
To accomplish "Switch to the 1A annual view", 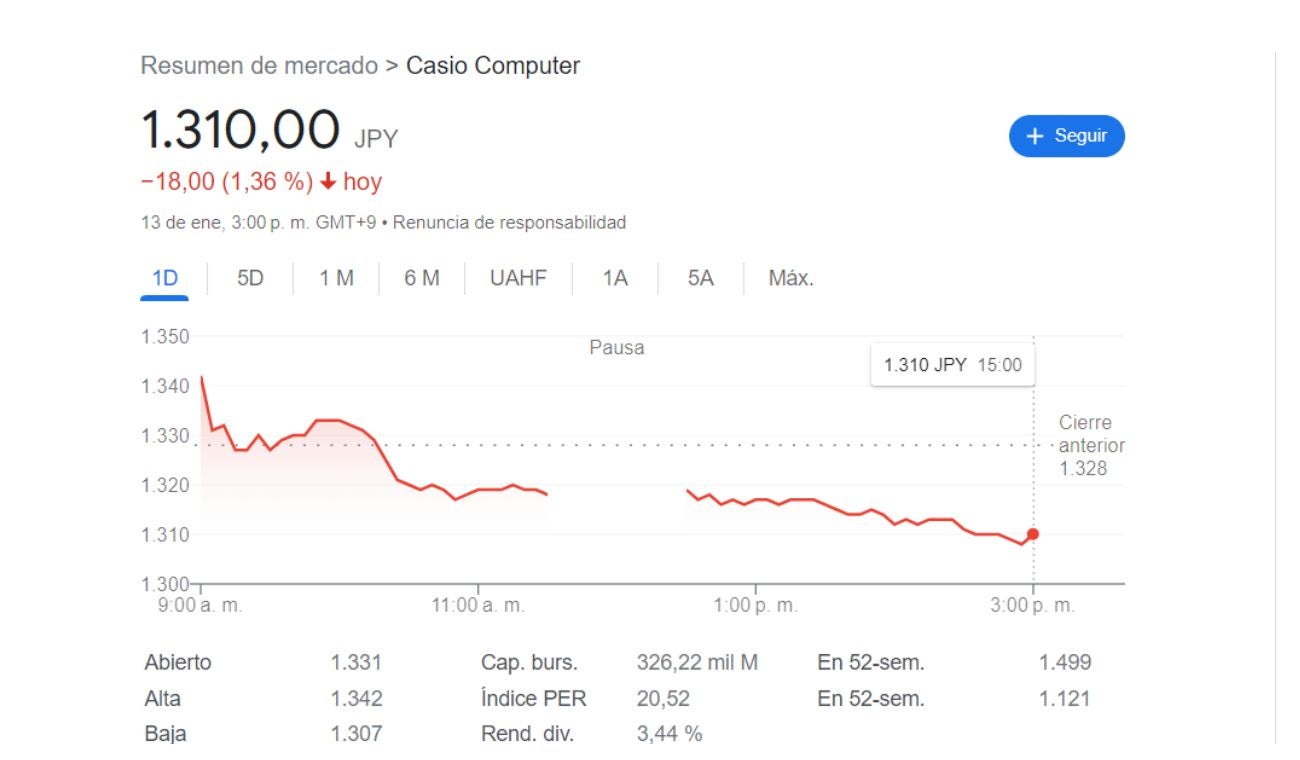I will [615, 278].
